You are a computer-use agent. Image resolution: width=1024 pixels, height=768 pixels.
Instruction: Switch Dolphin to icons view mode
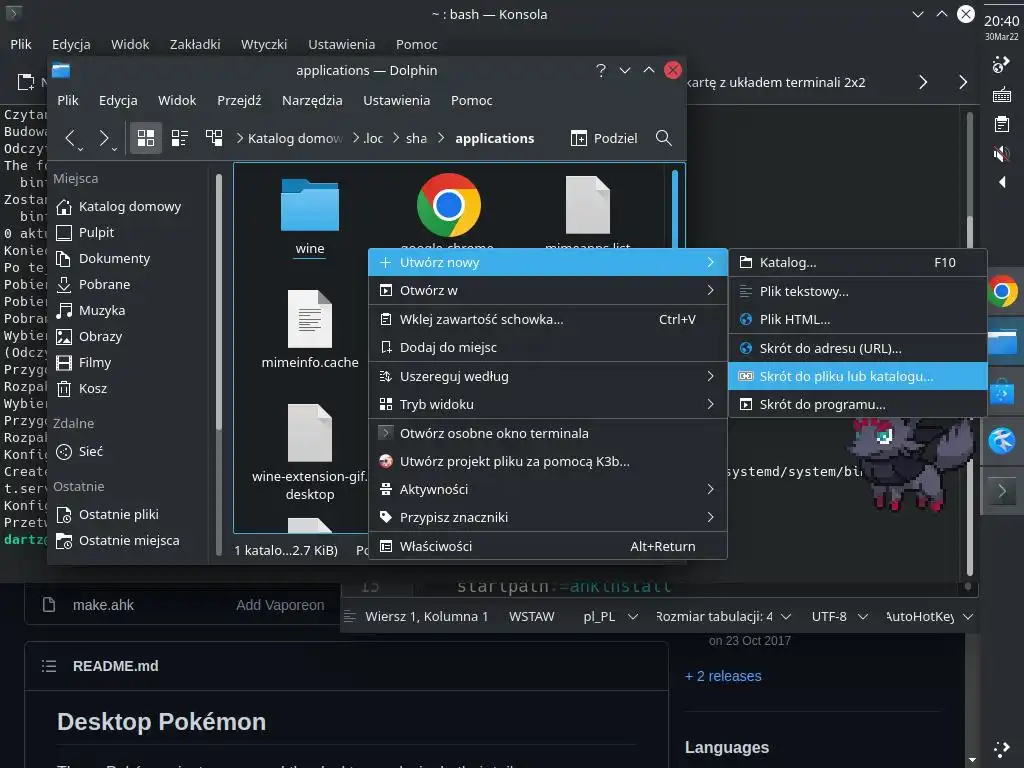[146, 138]
